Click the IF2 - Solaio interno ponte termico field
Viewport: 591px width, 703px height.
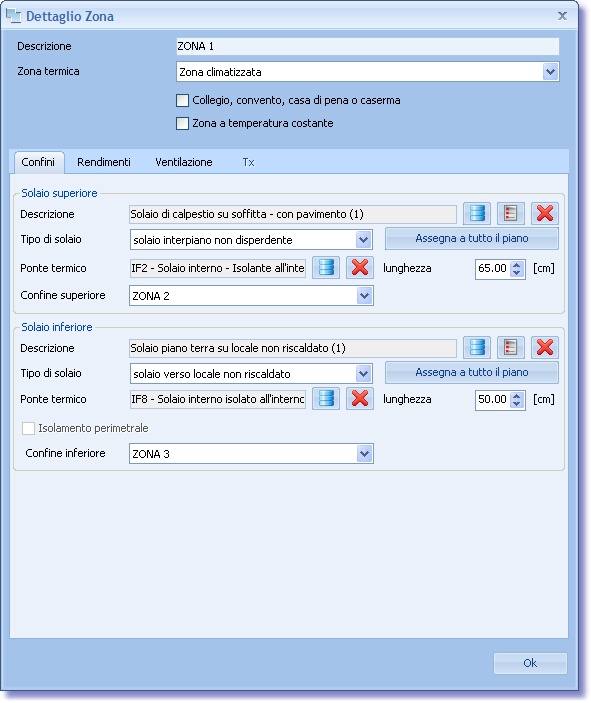click(x=217, y=268)
